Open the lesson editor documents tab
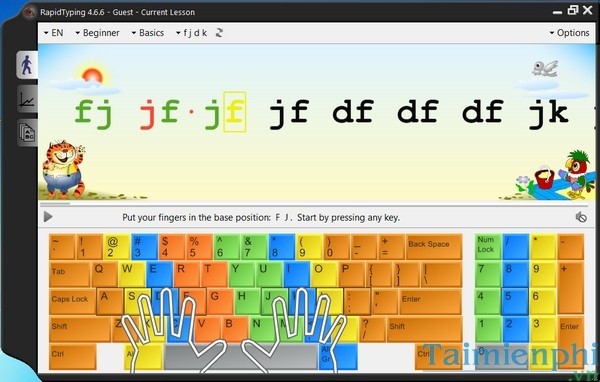600x382 pixels. click(x=28, y=132)
